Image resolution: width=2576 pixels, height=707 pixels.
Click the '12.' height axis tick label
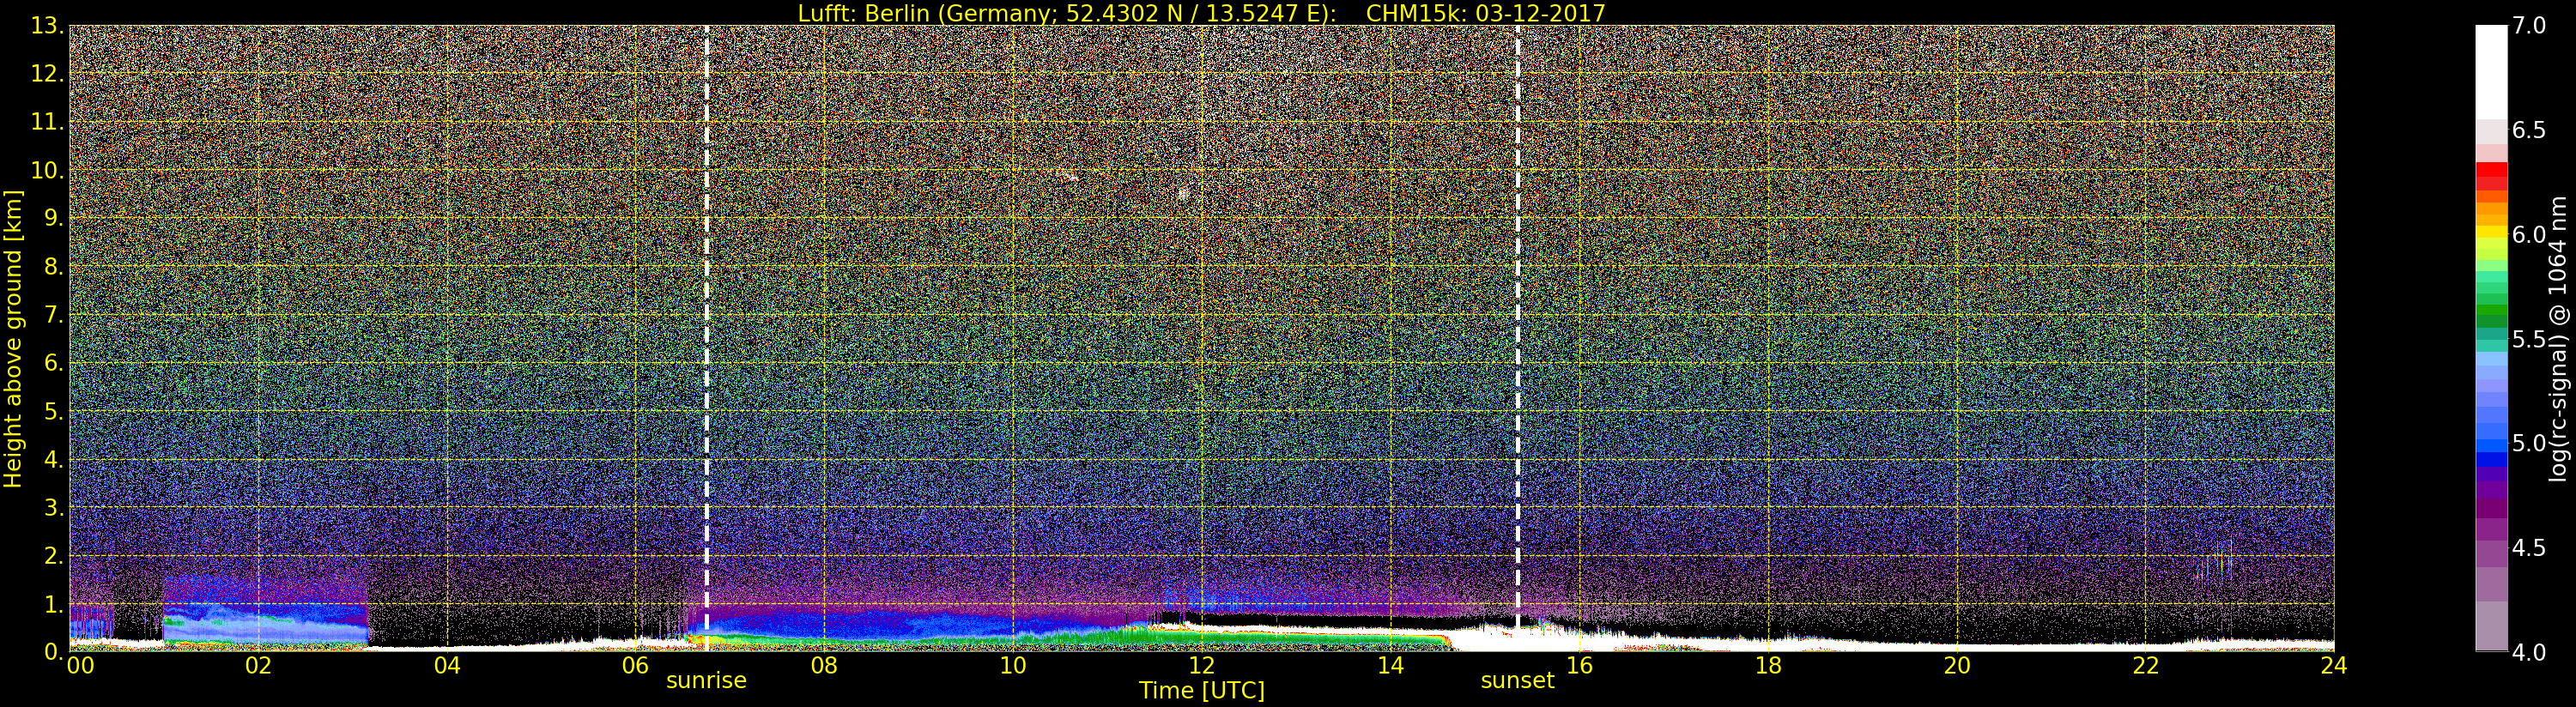click(47, 74)
